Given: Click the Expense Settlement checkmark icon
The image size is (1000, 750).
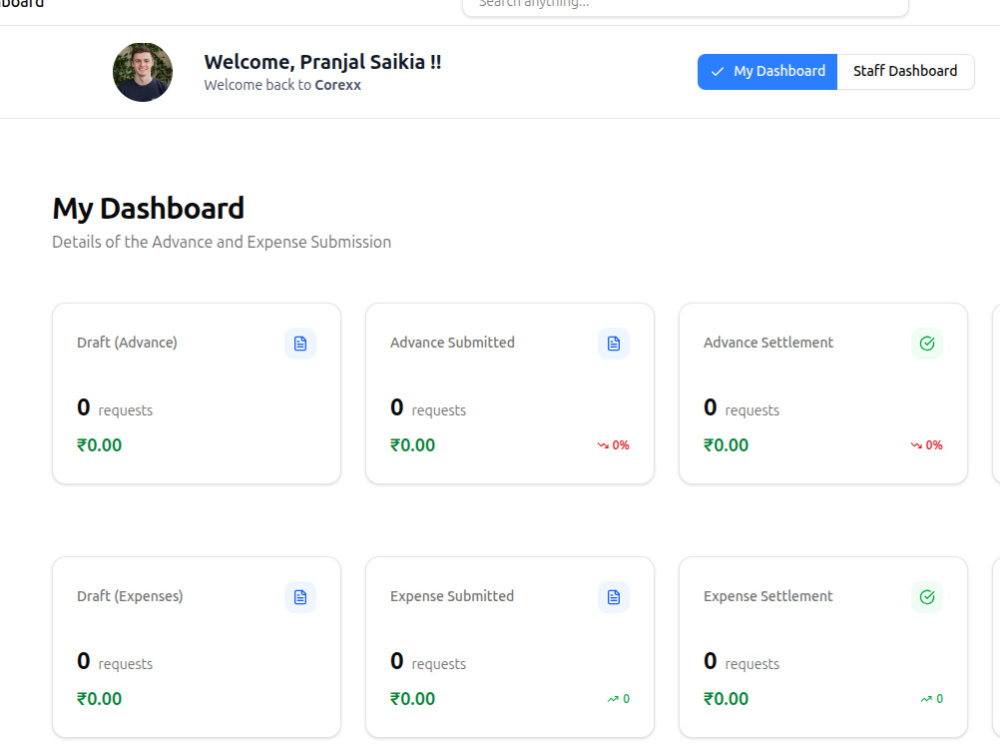Looking at the screenshot, I should pyautogui.click(x=927, y=597).
